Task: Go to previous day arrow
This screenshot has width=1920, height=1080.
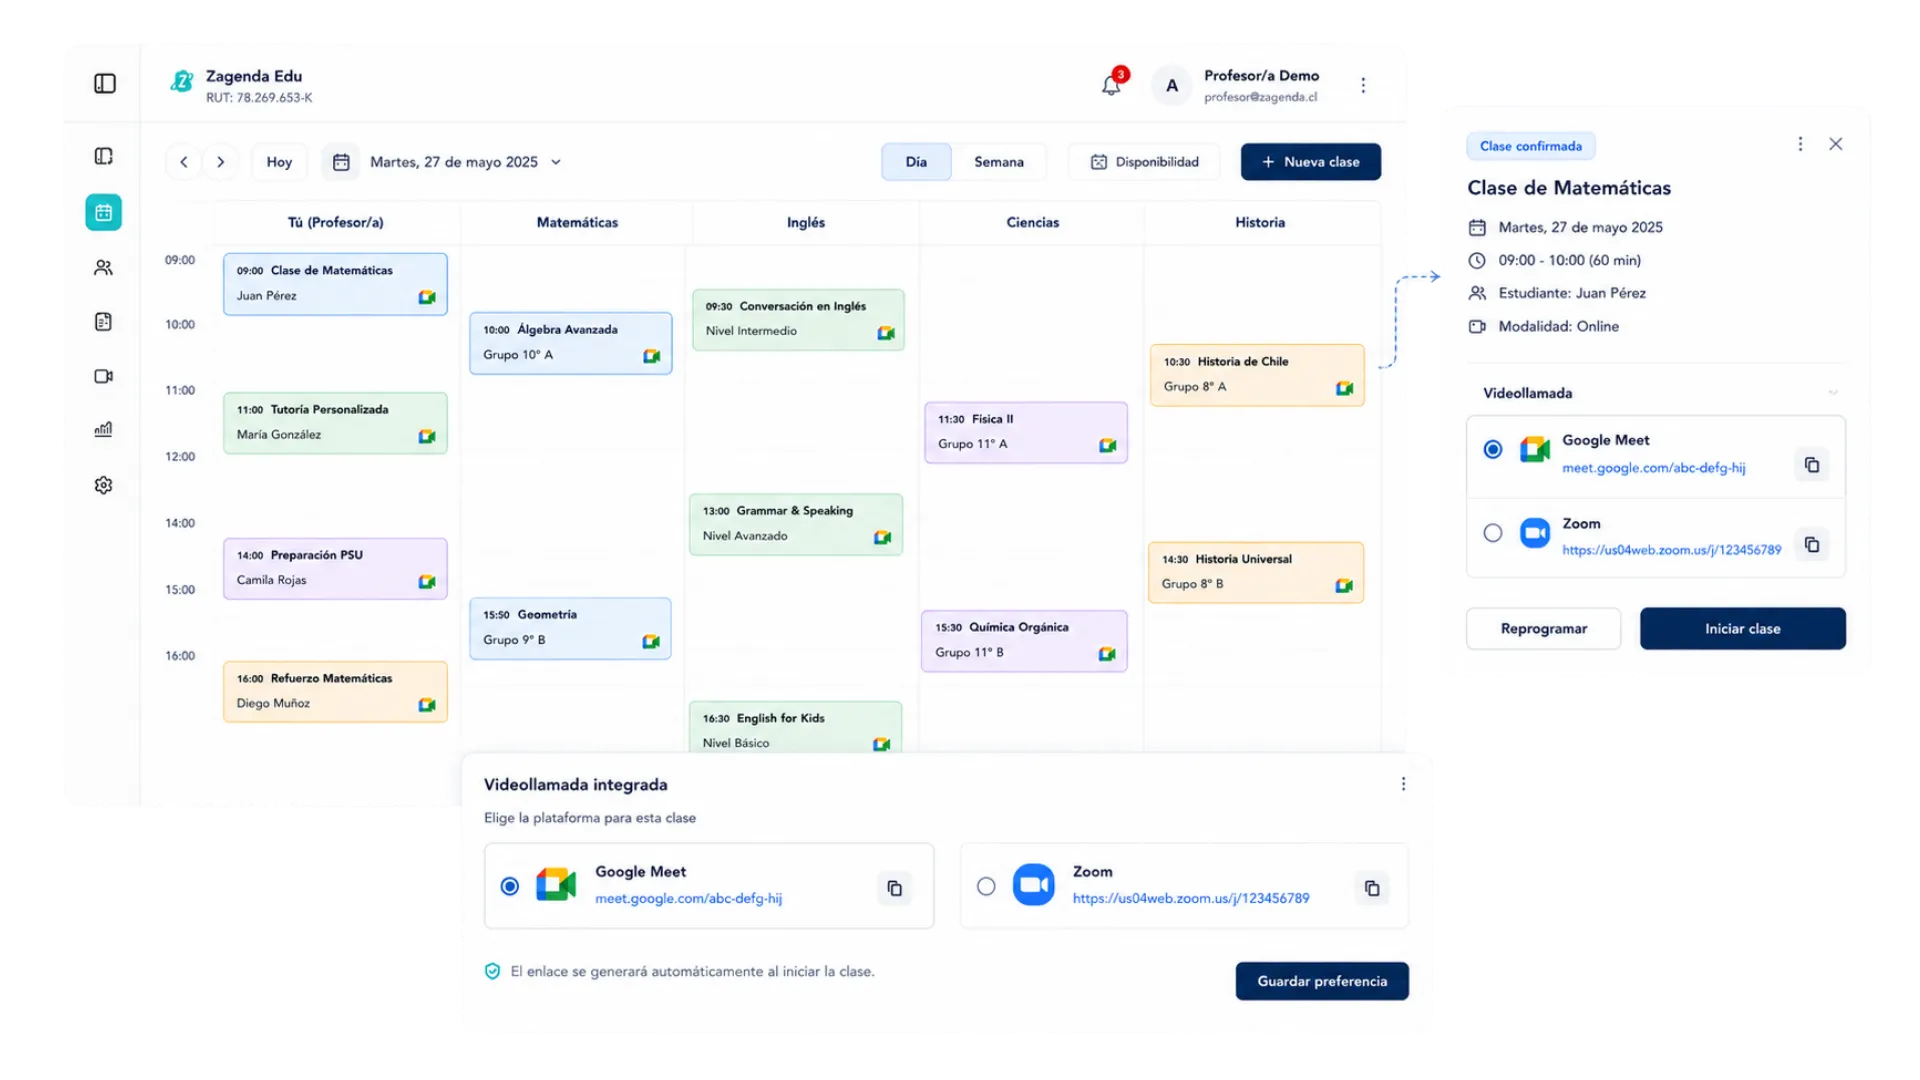Action: tap(184, 162)
